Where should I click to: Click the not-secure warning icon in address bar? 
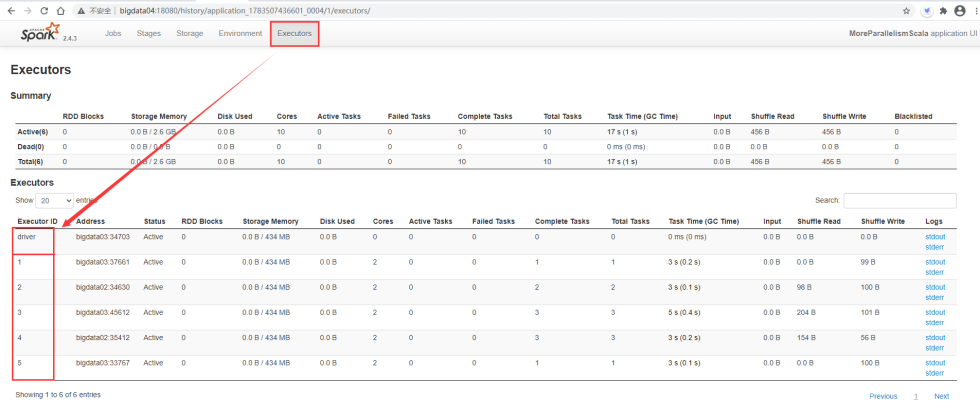80,10
